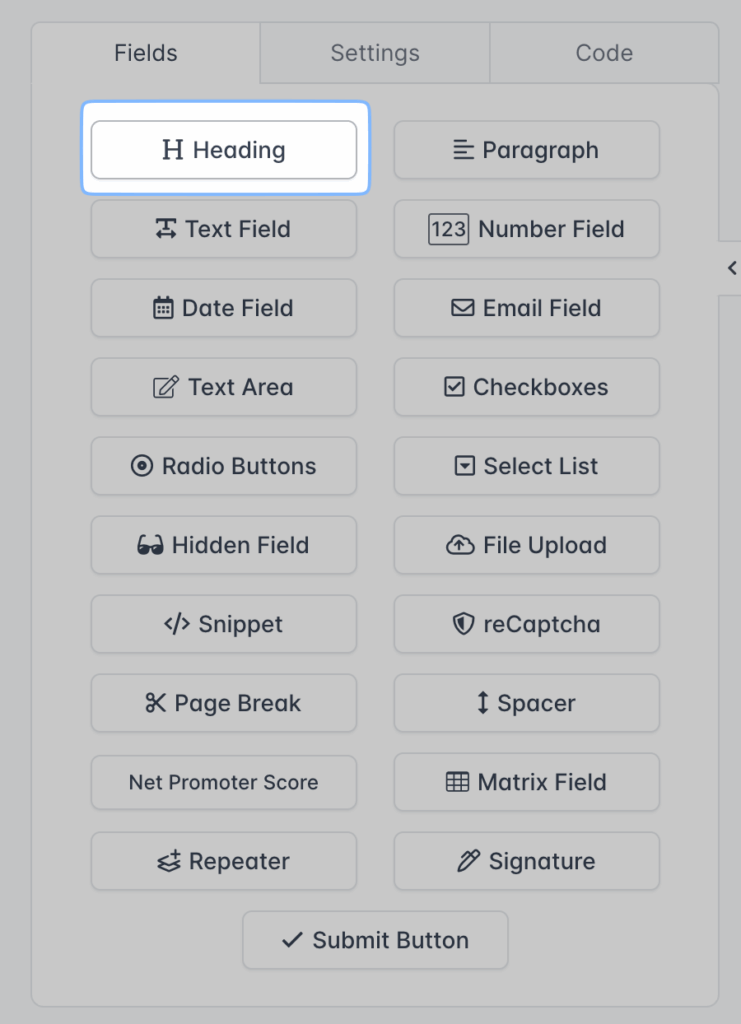Add a Radio Buttons field
This screenshot has width=741, height=1024.
[x=223, y=466]
